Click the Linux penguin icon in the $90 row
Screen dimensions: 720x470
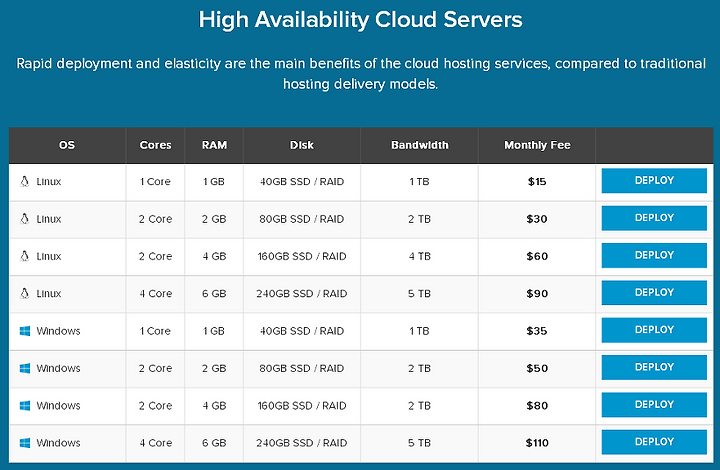click(25, 293)
